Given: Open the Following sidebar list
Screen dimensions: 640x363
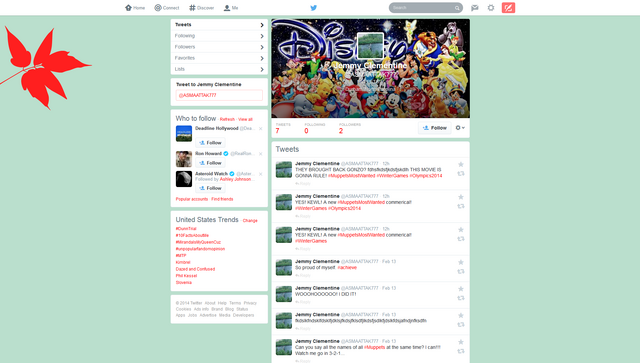Looking at the screenshot, I should click(219, 36).
